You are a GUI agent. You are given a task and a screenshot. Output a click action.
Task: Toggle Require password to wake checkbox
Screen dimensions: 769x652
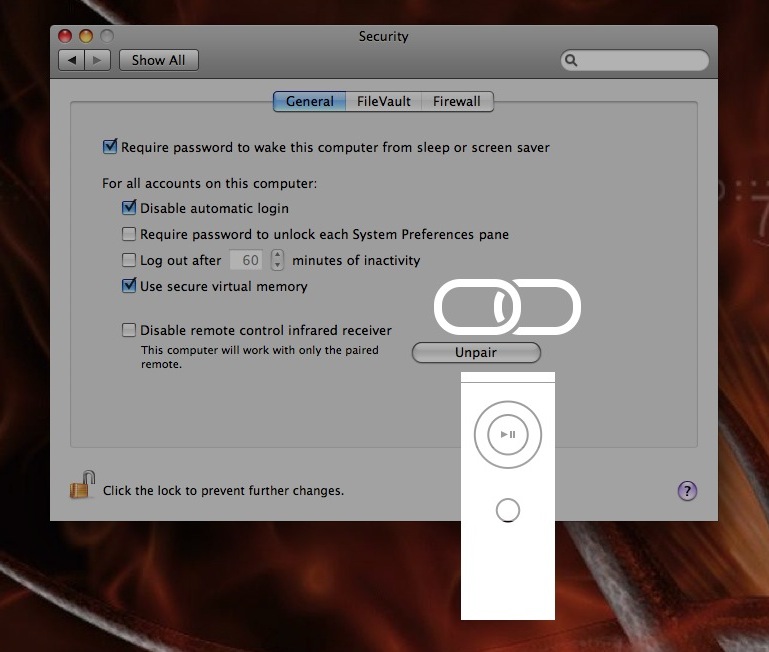[110, 146]
